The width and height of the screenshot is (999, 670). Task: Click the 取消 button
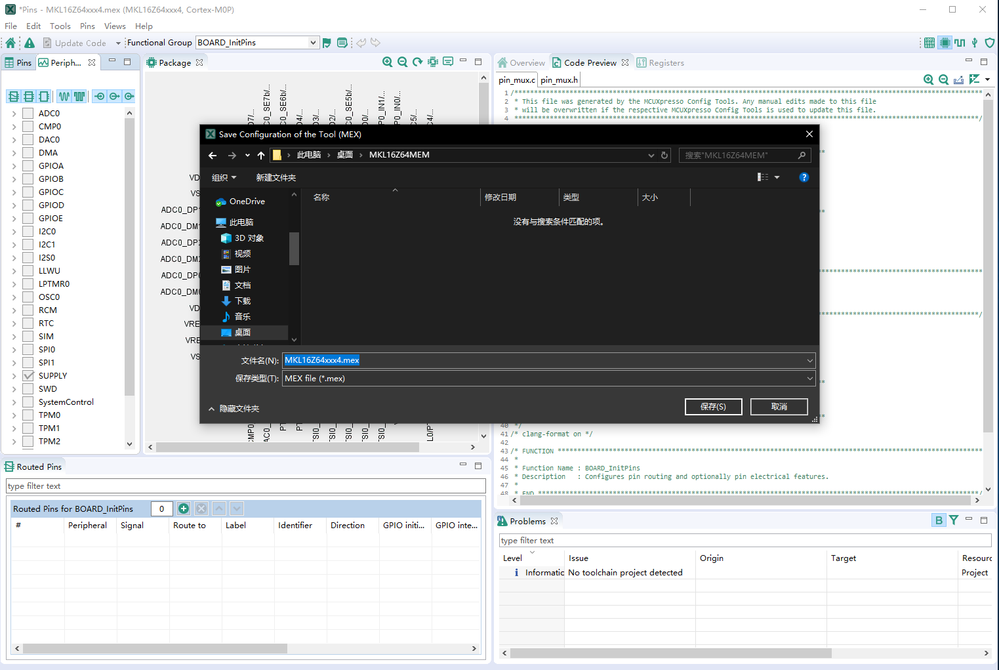(x=779, y=406)
